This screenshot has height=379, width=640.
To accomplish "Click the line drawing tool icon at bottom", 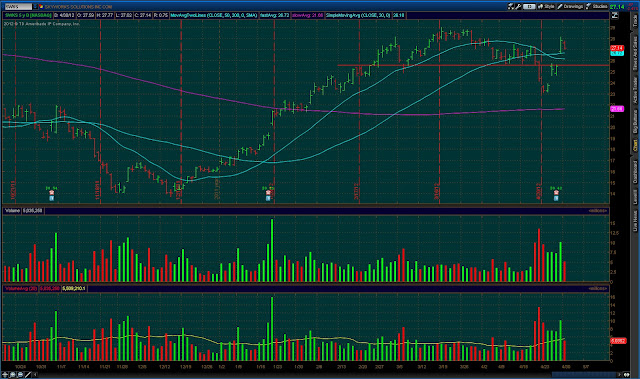I will click(x=28, y=375).
